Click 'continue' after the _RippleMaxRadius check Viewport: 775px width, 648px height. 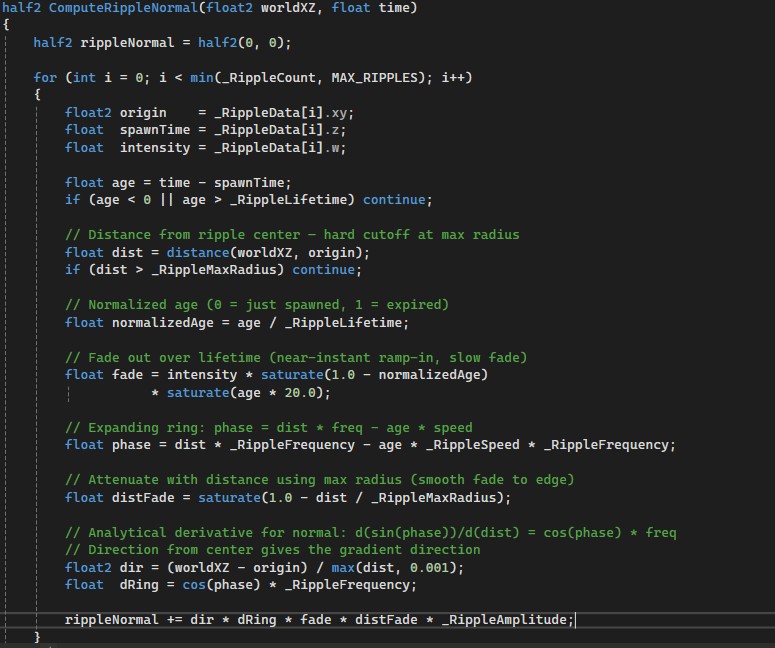point(323,270)
